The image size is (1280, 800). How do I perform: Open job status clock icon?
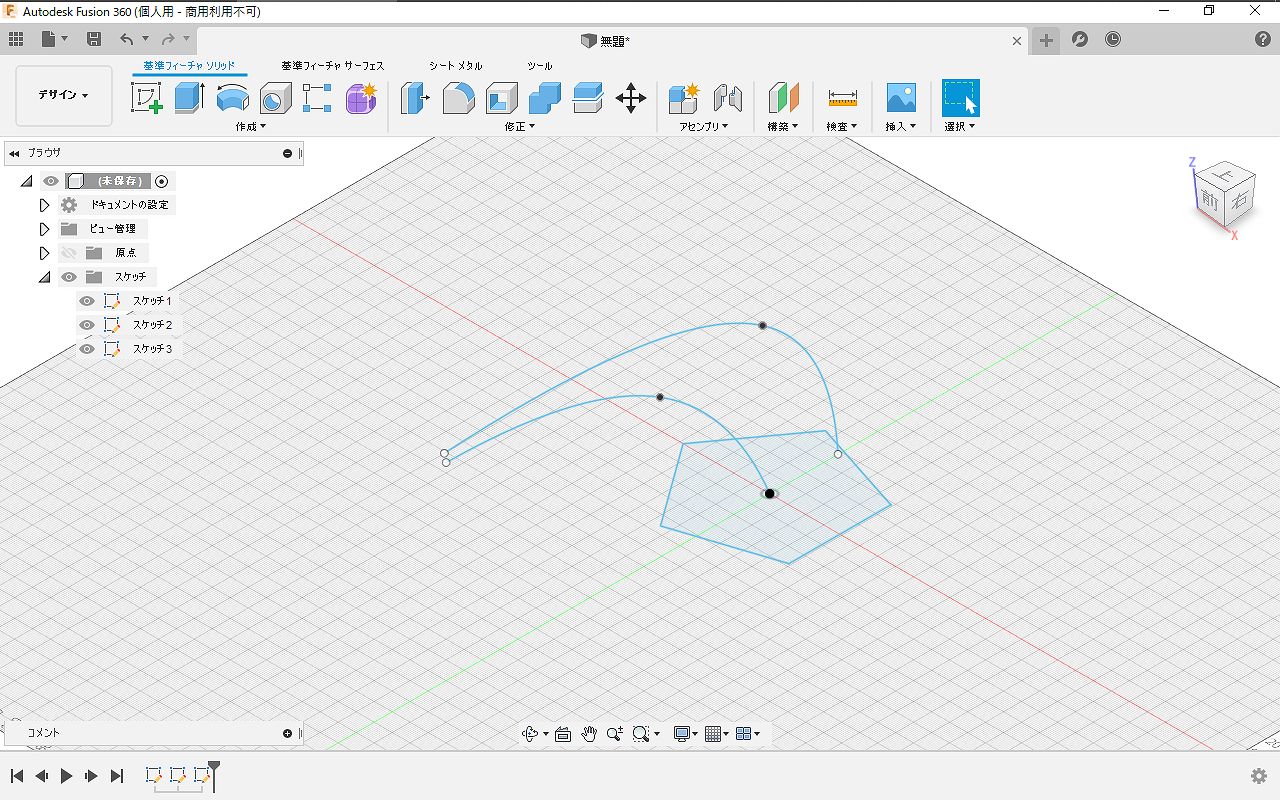pos(1113,40)
